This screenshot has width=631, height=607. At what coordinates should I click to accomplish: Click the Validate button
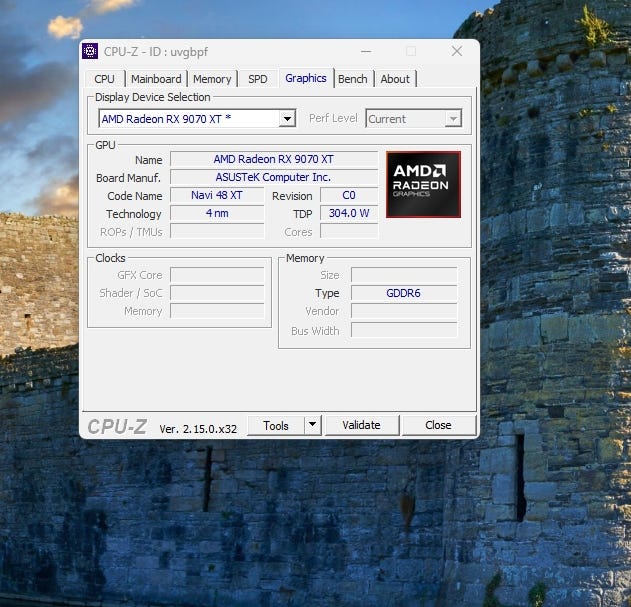[361, 425]
